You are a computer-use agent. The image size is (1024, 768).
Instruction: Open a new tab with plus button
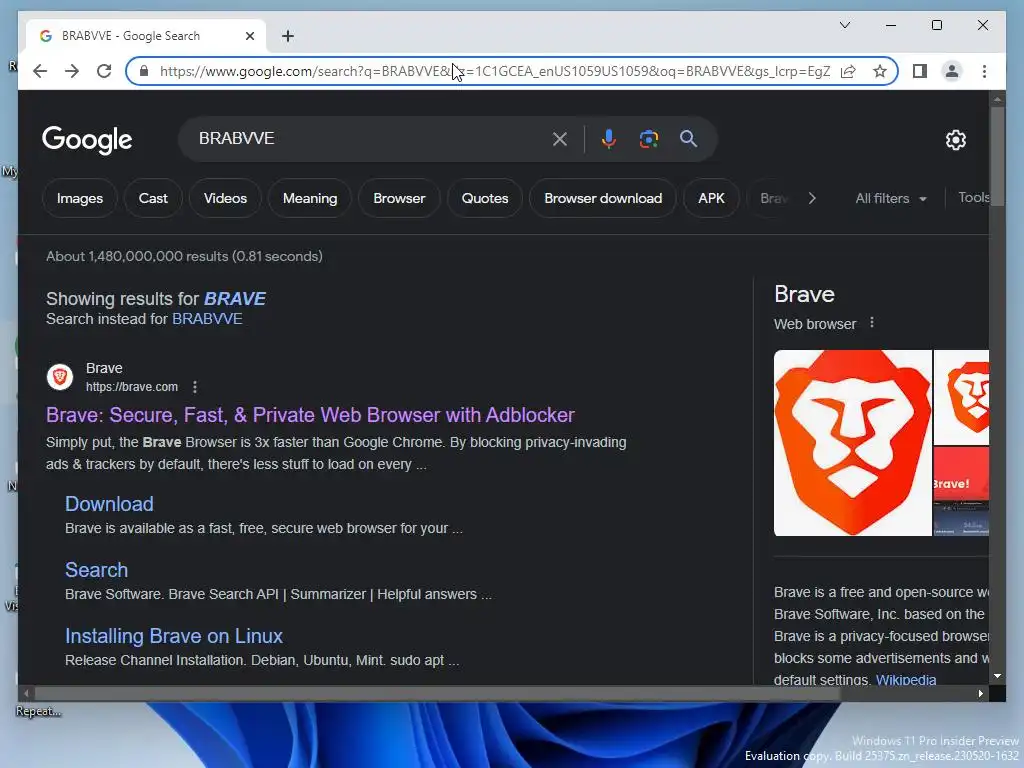point(287,36)
